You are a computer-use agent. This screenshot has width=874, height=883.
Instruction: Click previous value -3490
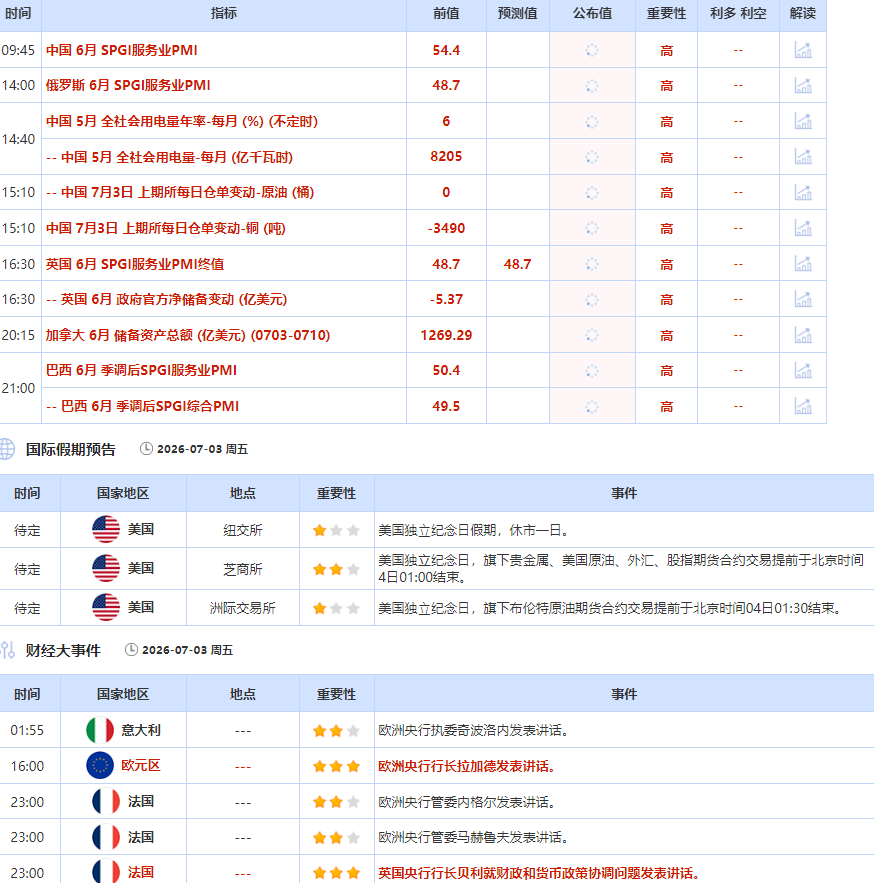[x=446, y=228]
